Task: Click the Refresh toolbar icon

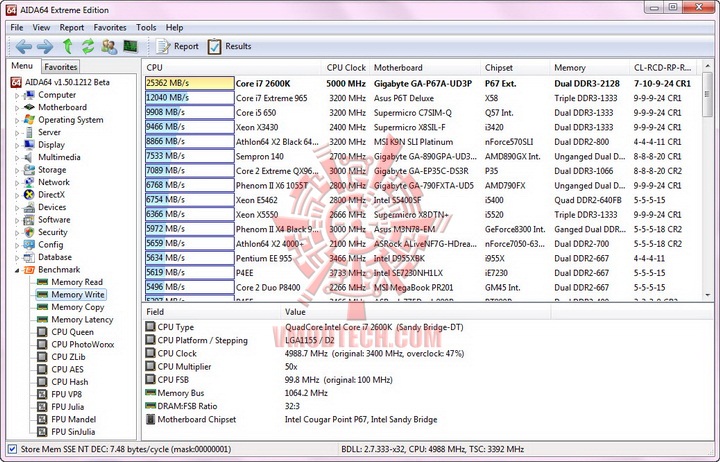Action: (88, 46)
